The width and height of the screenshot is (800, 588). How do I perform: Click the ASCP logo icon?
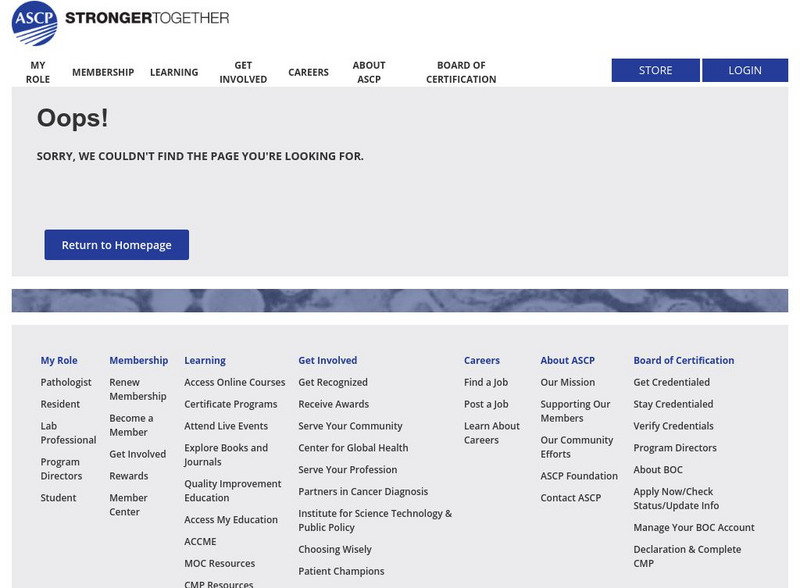click(x=34, y=23)
